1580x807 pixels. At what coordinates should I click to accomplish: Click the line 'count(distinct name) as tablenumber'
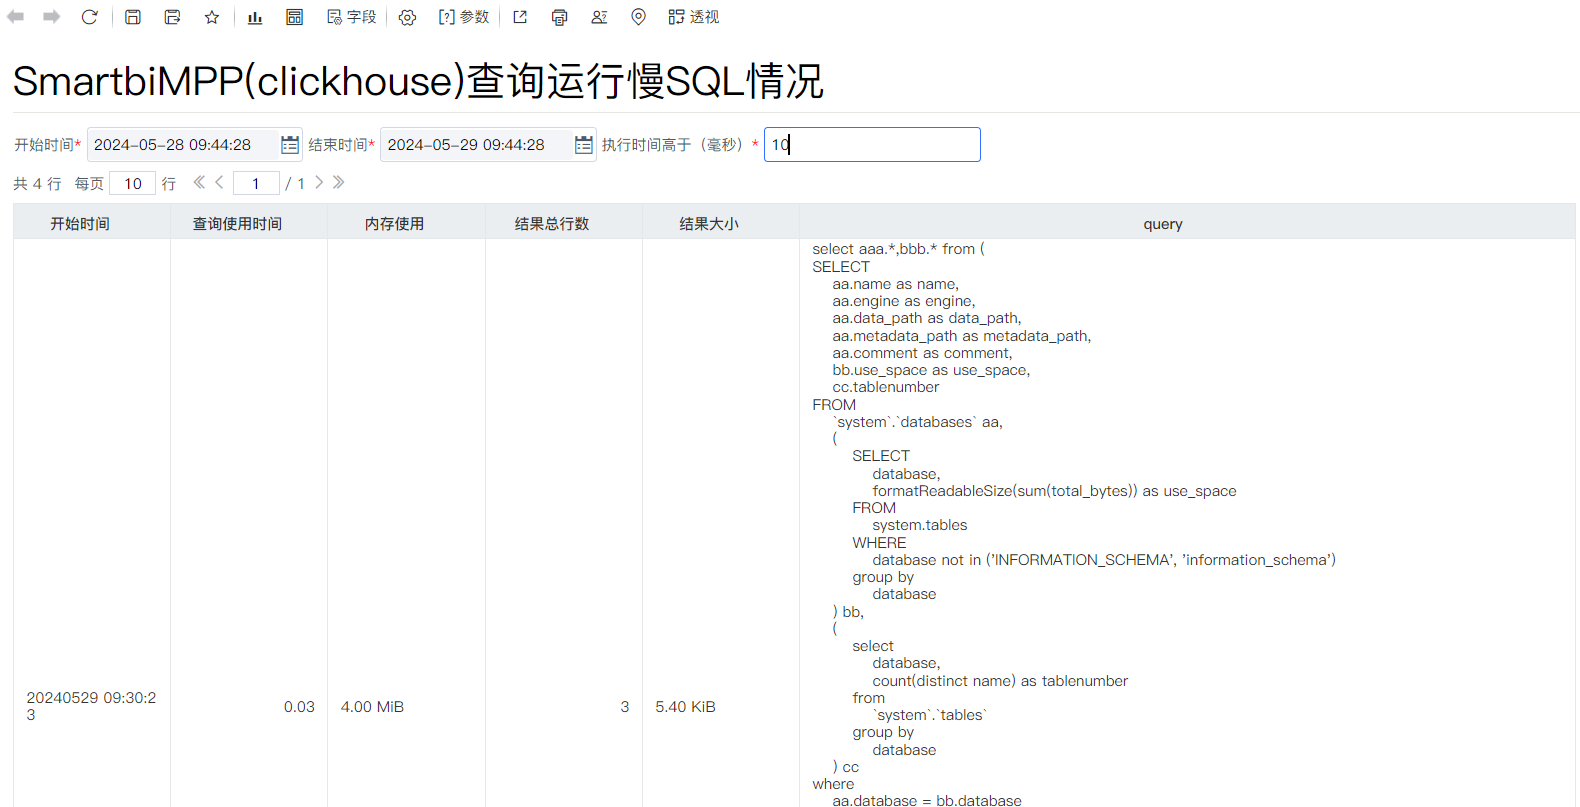[x=1000, y=681]
